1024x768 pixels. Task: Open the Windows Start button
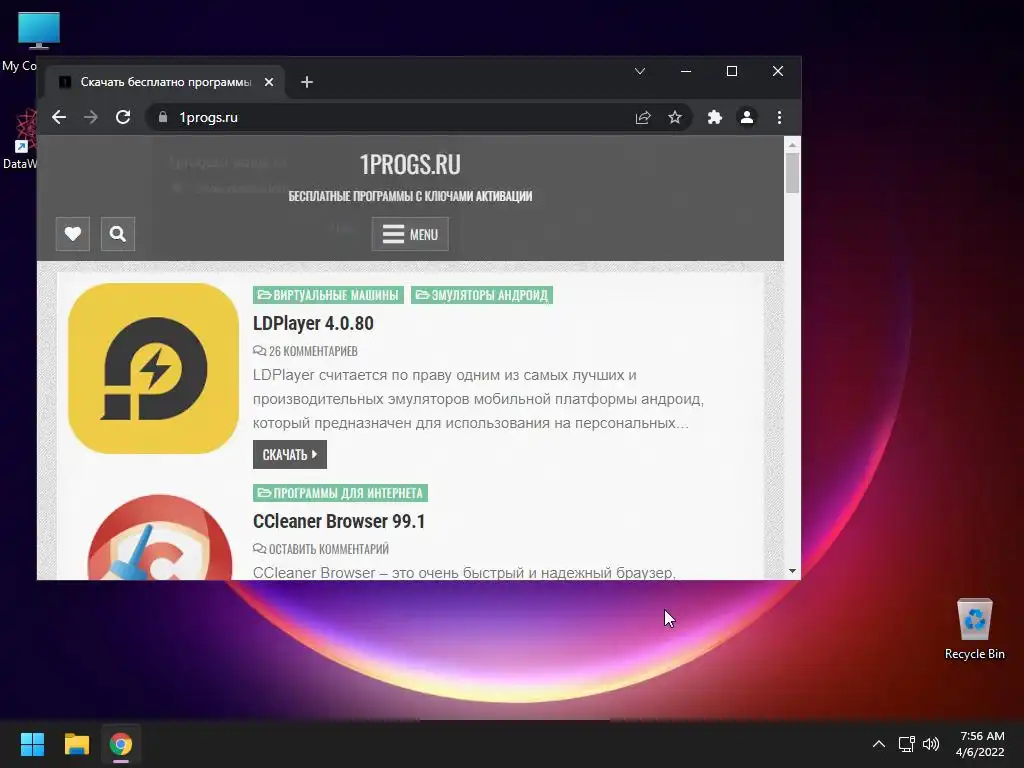(x=32, y=744)
